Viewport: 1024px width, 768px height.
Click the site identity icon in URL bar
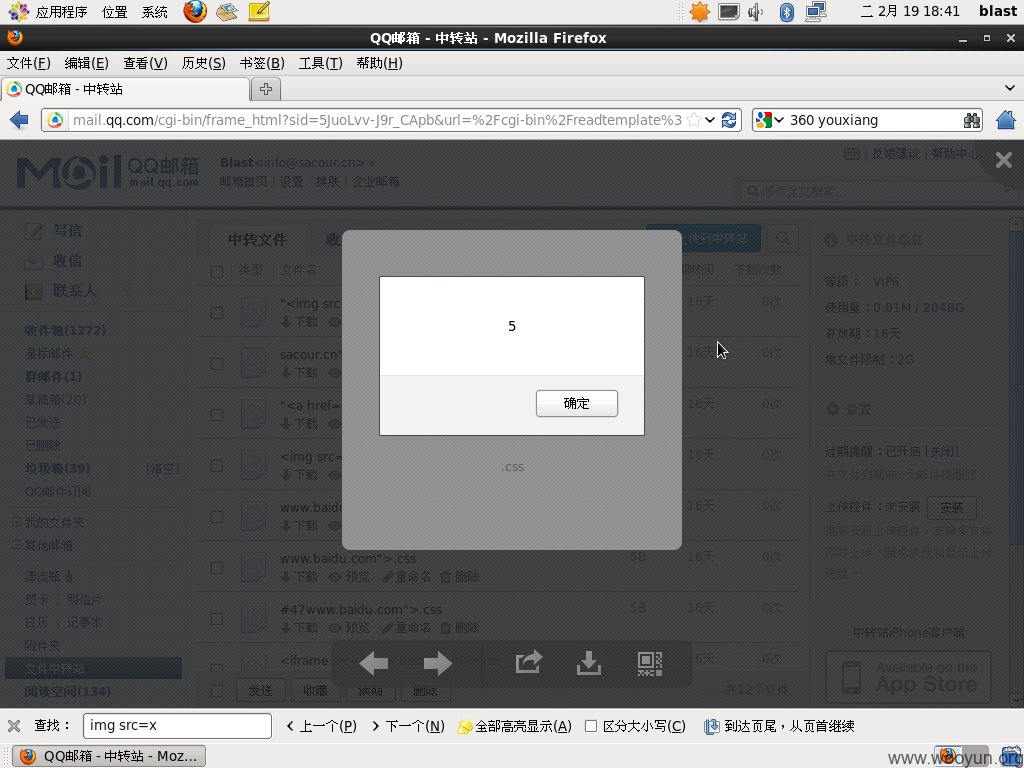pos(56,120)
